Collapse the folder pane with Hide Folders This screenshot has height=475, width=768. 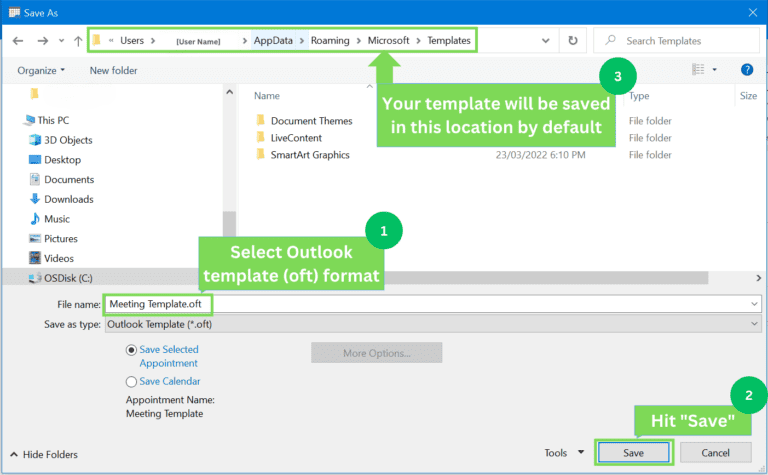point(44,453)
